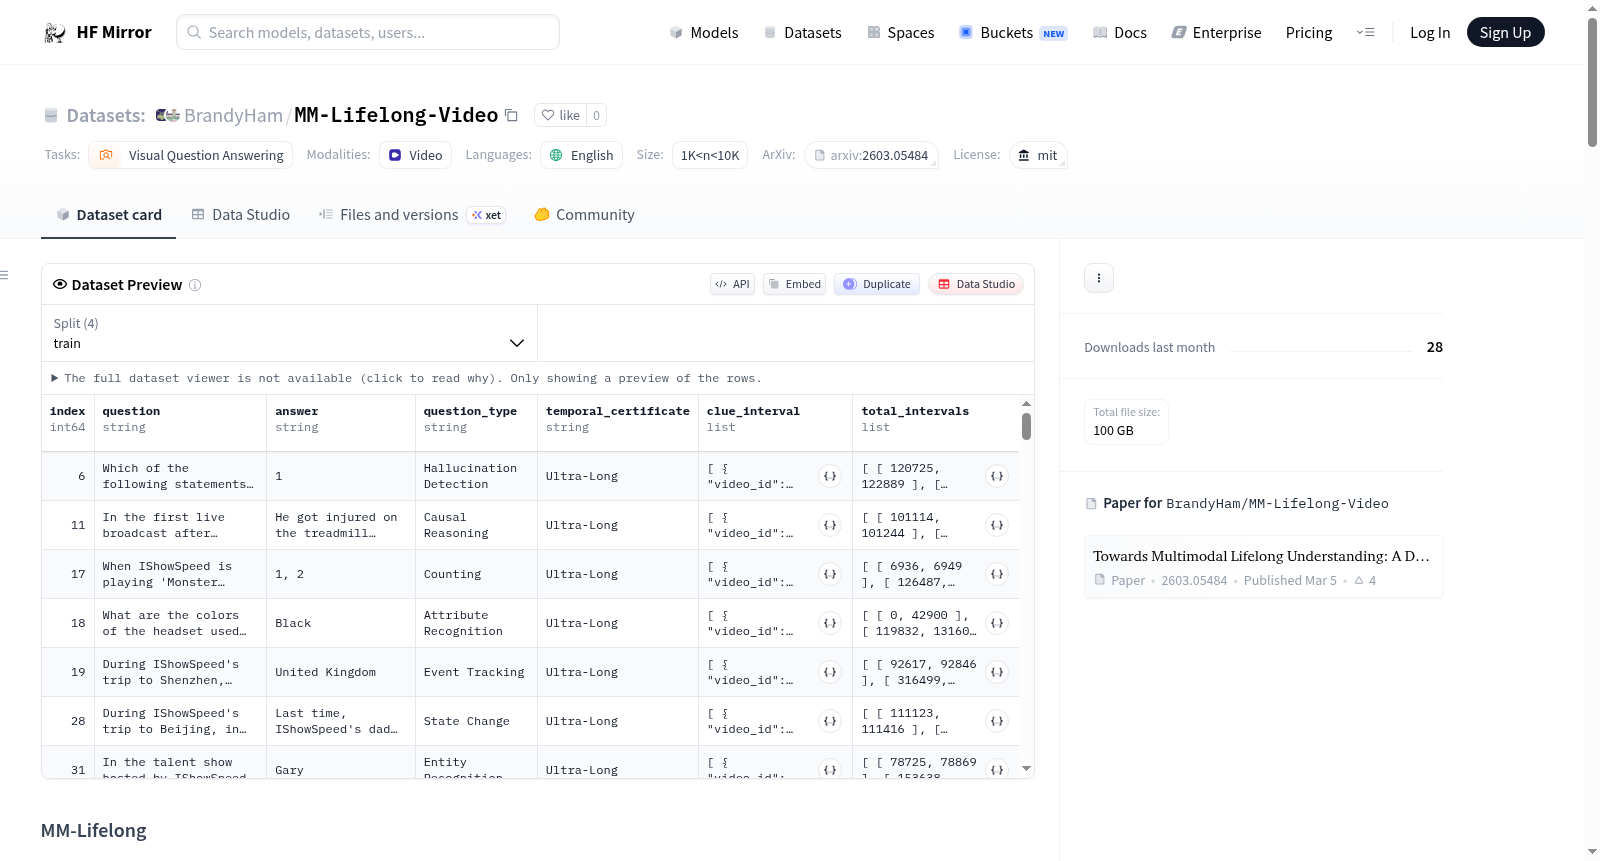The image size is (1600, 861).
Task: Click the Dataset Preview info icon
Action: 195,285
